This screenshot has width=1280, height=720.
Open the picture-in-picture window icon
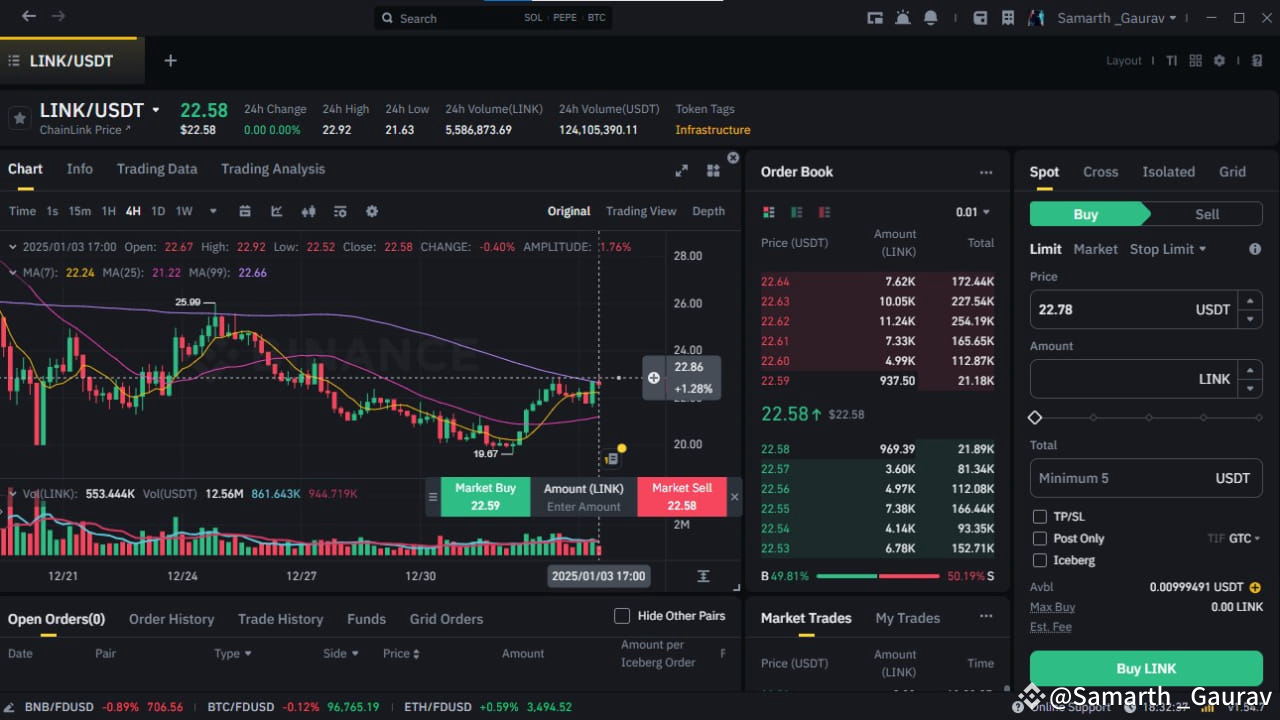[x=875, y=18]
